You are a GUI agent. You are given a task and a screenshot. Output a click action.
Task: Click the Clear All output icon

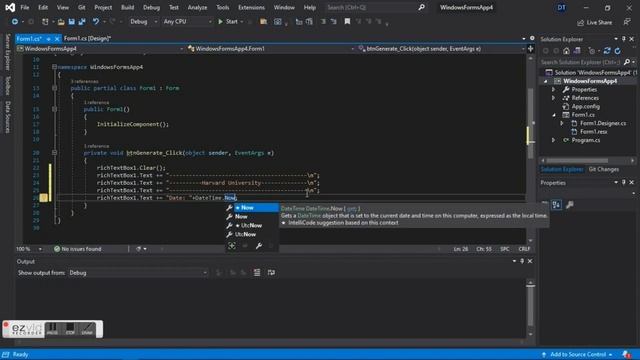point(257,272)
